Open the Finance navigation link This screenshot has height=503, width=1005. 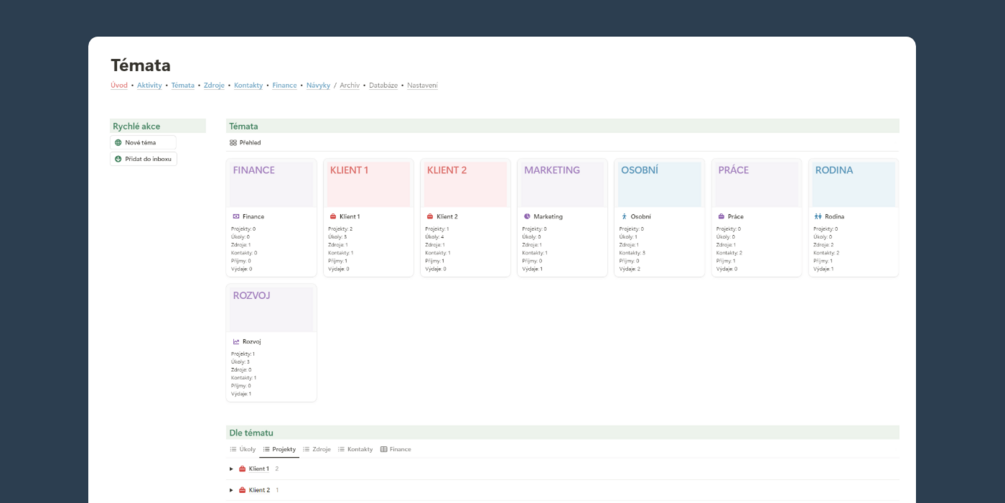pyautogui.click(x=285, y=85)
